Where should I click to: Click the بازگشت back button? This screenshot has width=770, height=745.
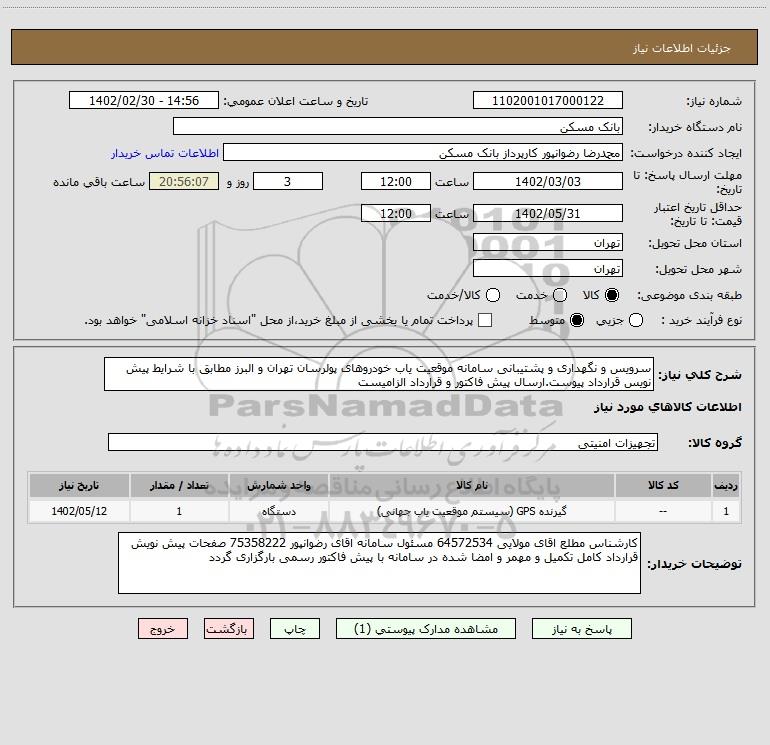pos(229,629)
